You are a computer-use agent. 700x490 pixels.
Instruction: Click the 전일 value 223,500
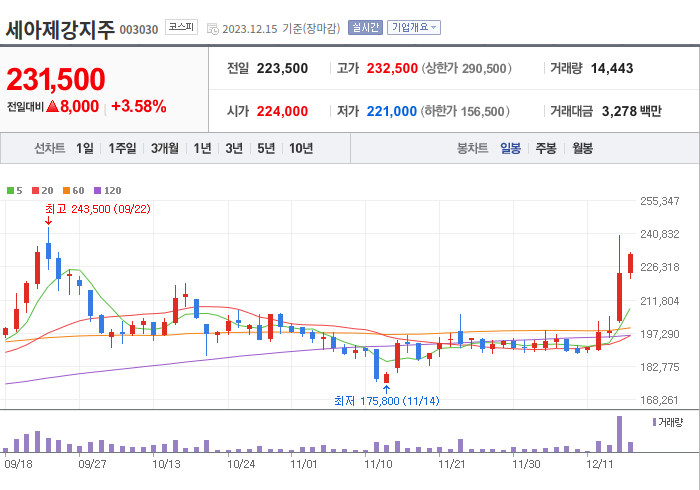click(x=282, y=68)
